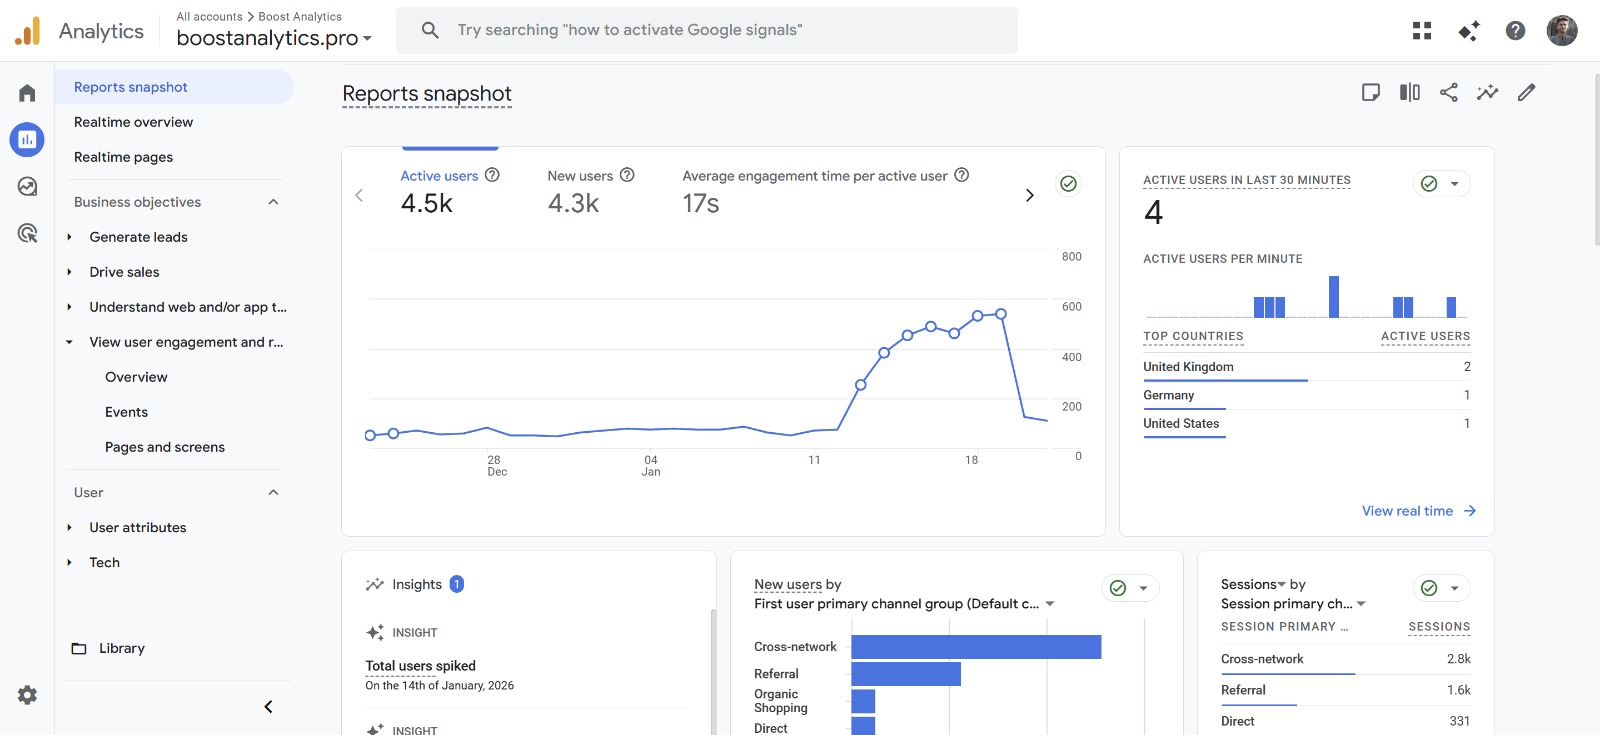
Task: Open the Home icon in left rail
Action: 27,93
